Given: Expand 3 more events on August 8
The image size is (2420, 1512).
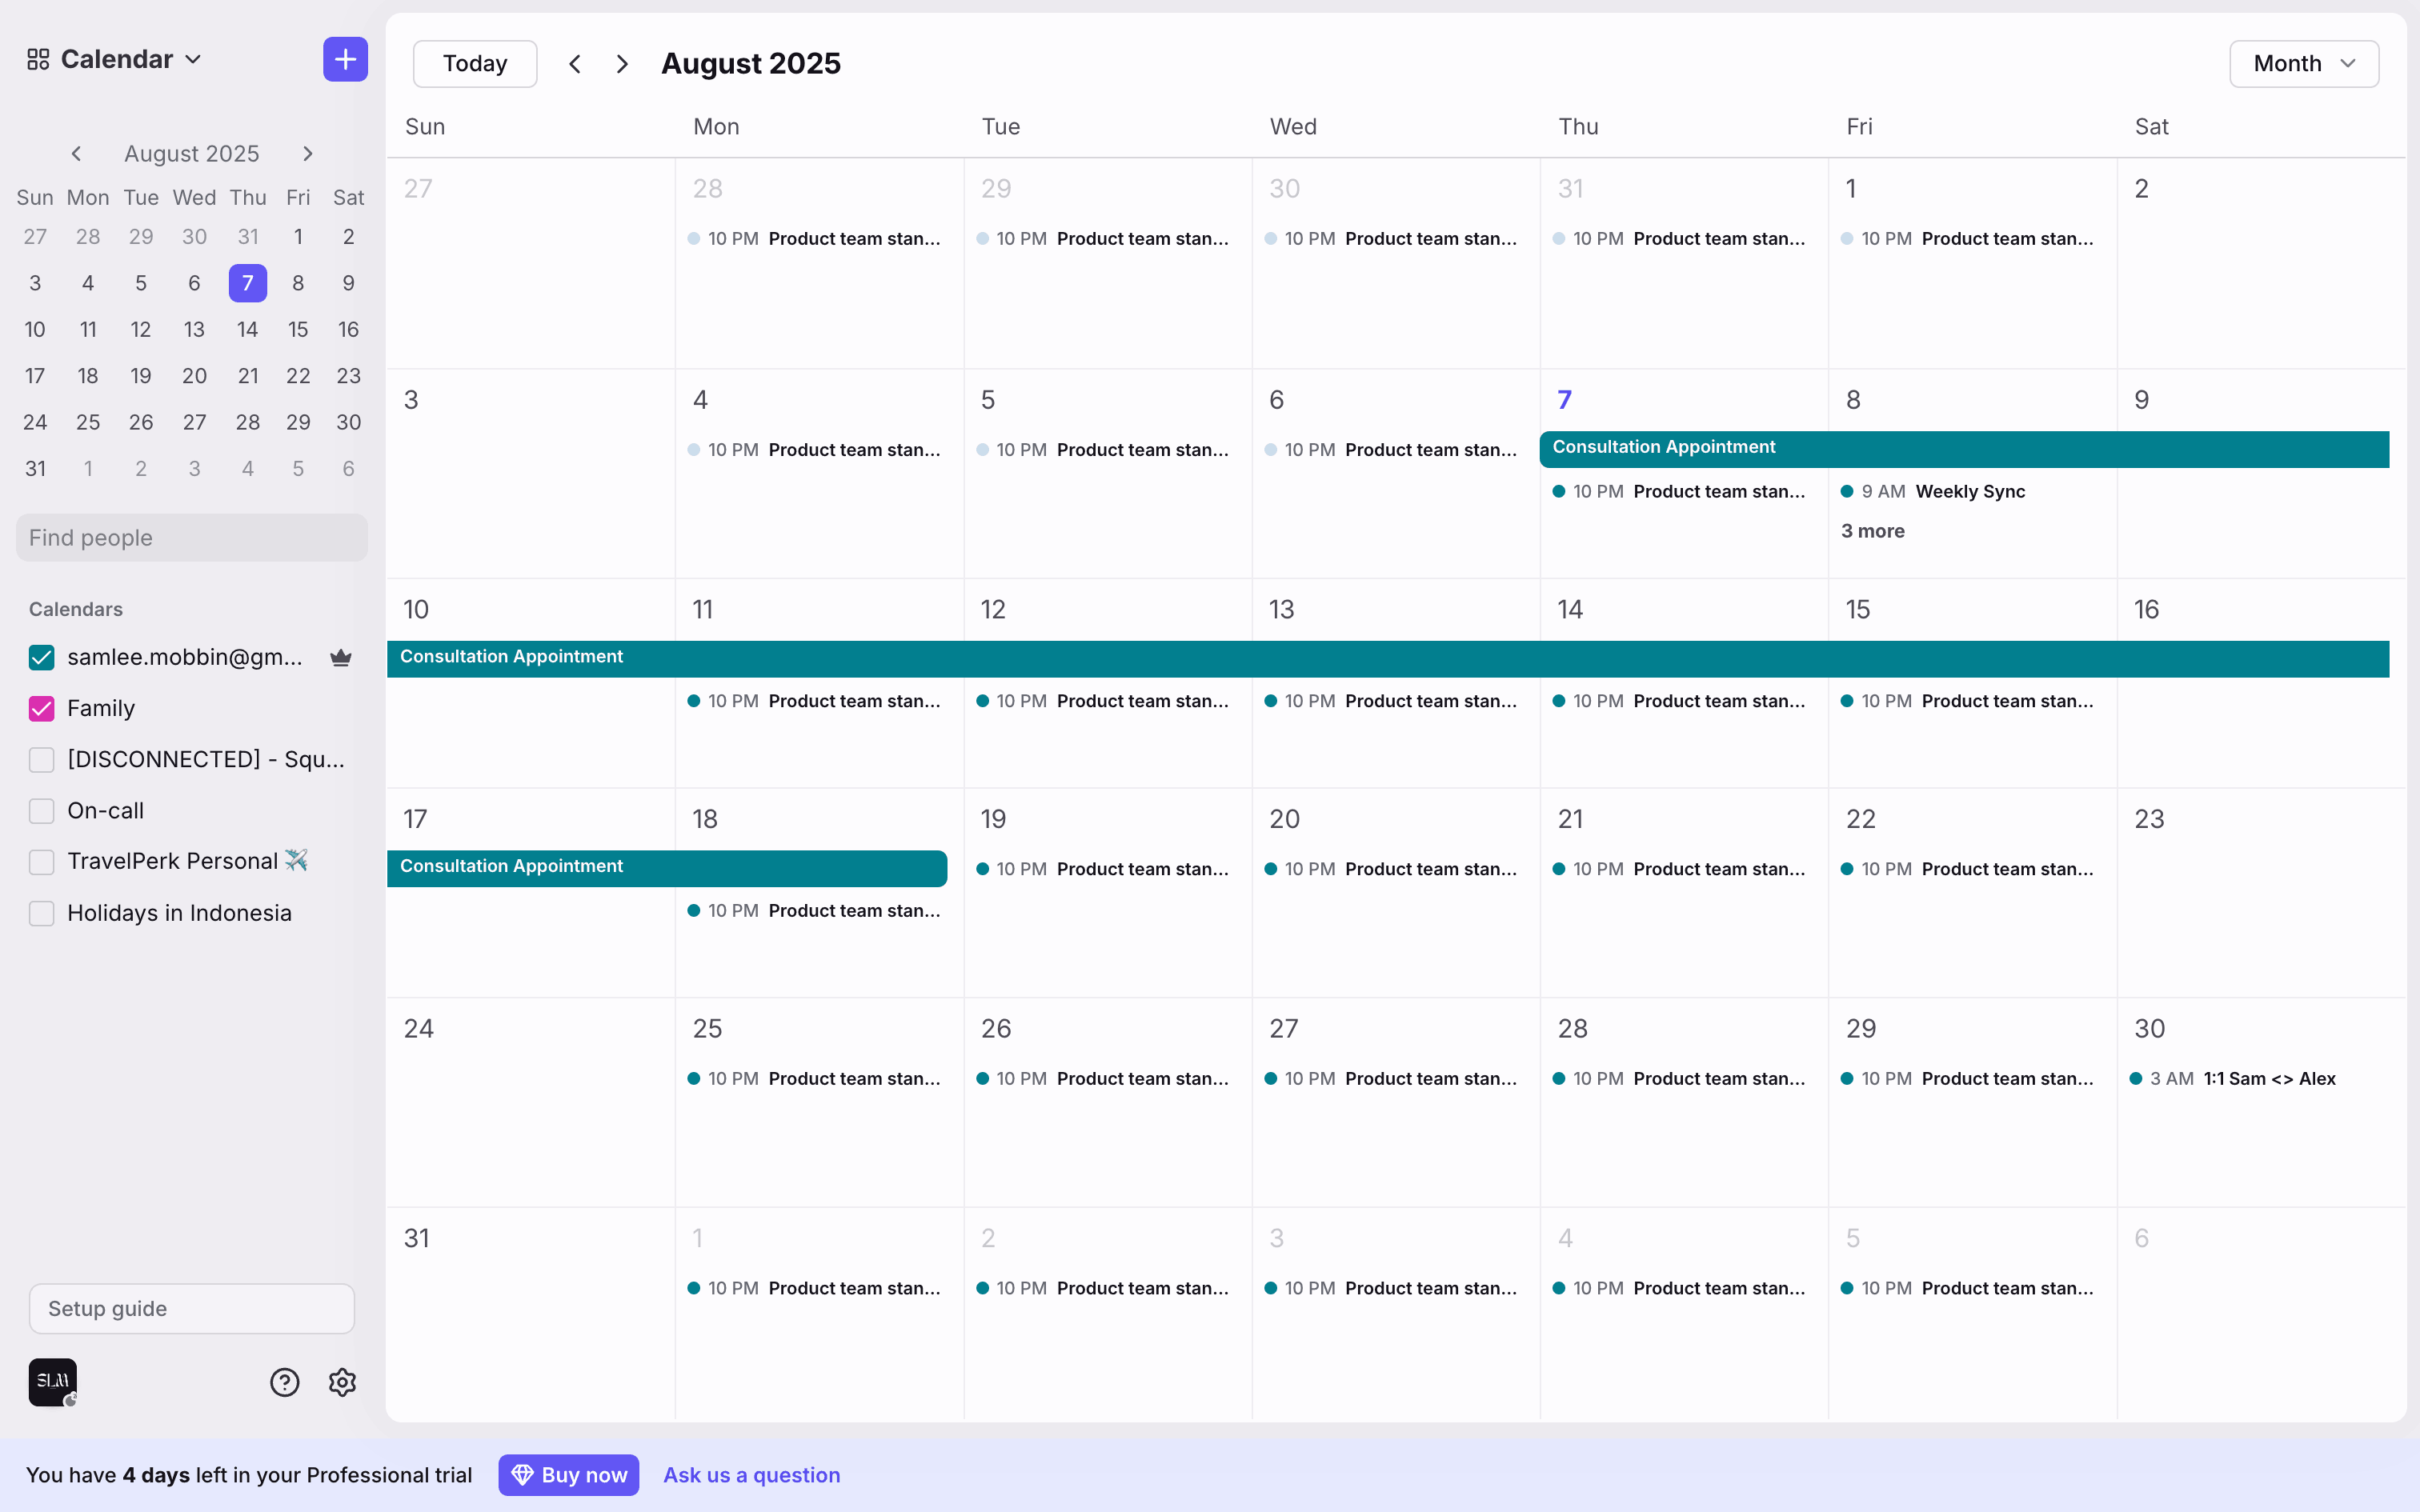Looking at the screenshot, I should pos(1872,531).
